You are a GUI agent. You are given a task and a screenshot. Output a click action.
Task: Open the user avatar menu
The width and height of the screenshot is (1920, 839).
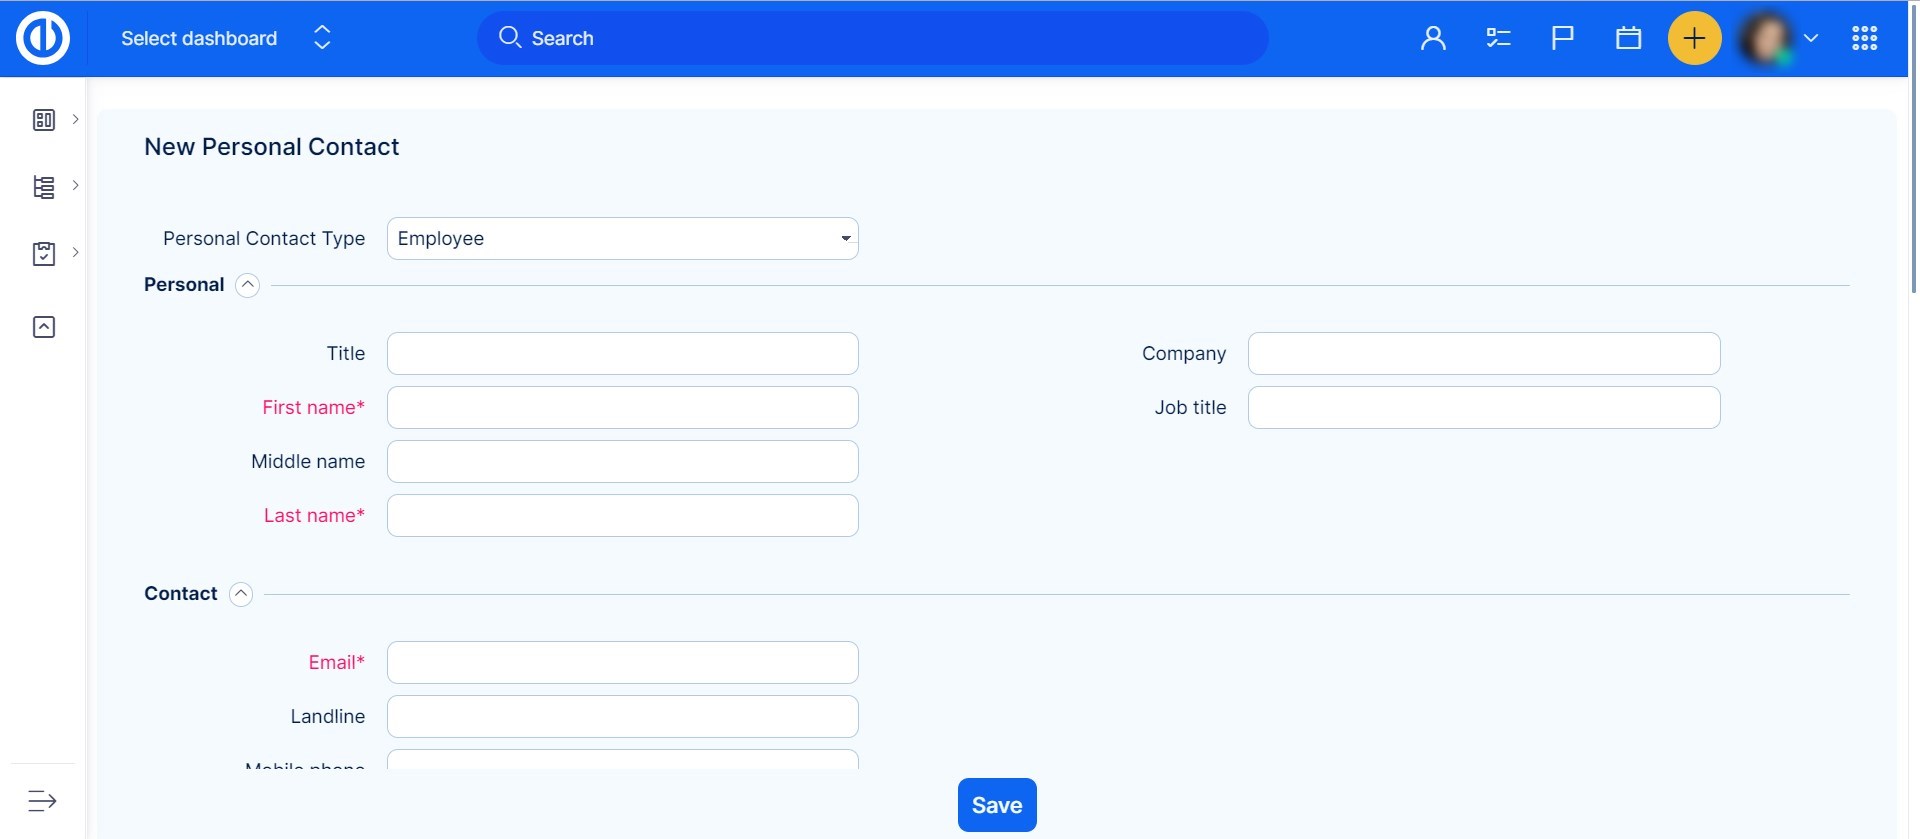point(1778,38)
